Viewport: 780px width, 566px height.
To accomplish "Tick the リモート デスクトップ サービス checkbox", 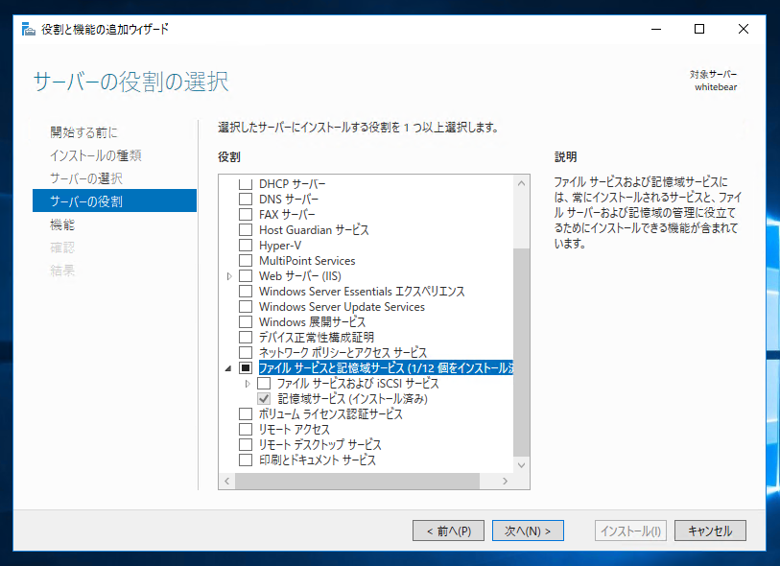I will coord(245,445).
